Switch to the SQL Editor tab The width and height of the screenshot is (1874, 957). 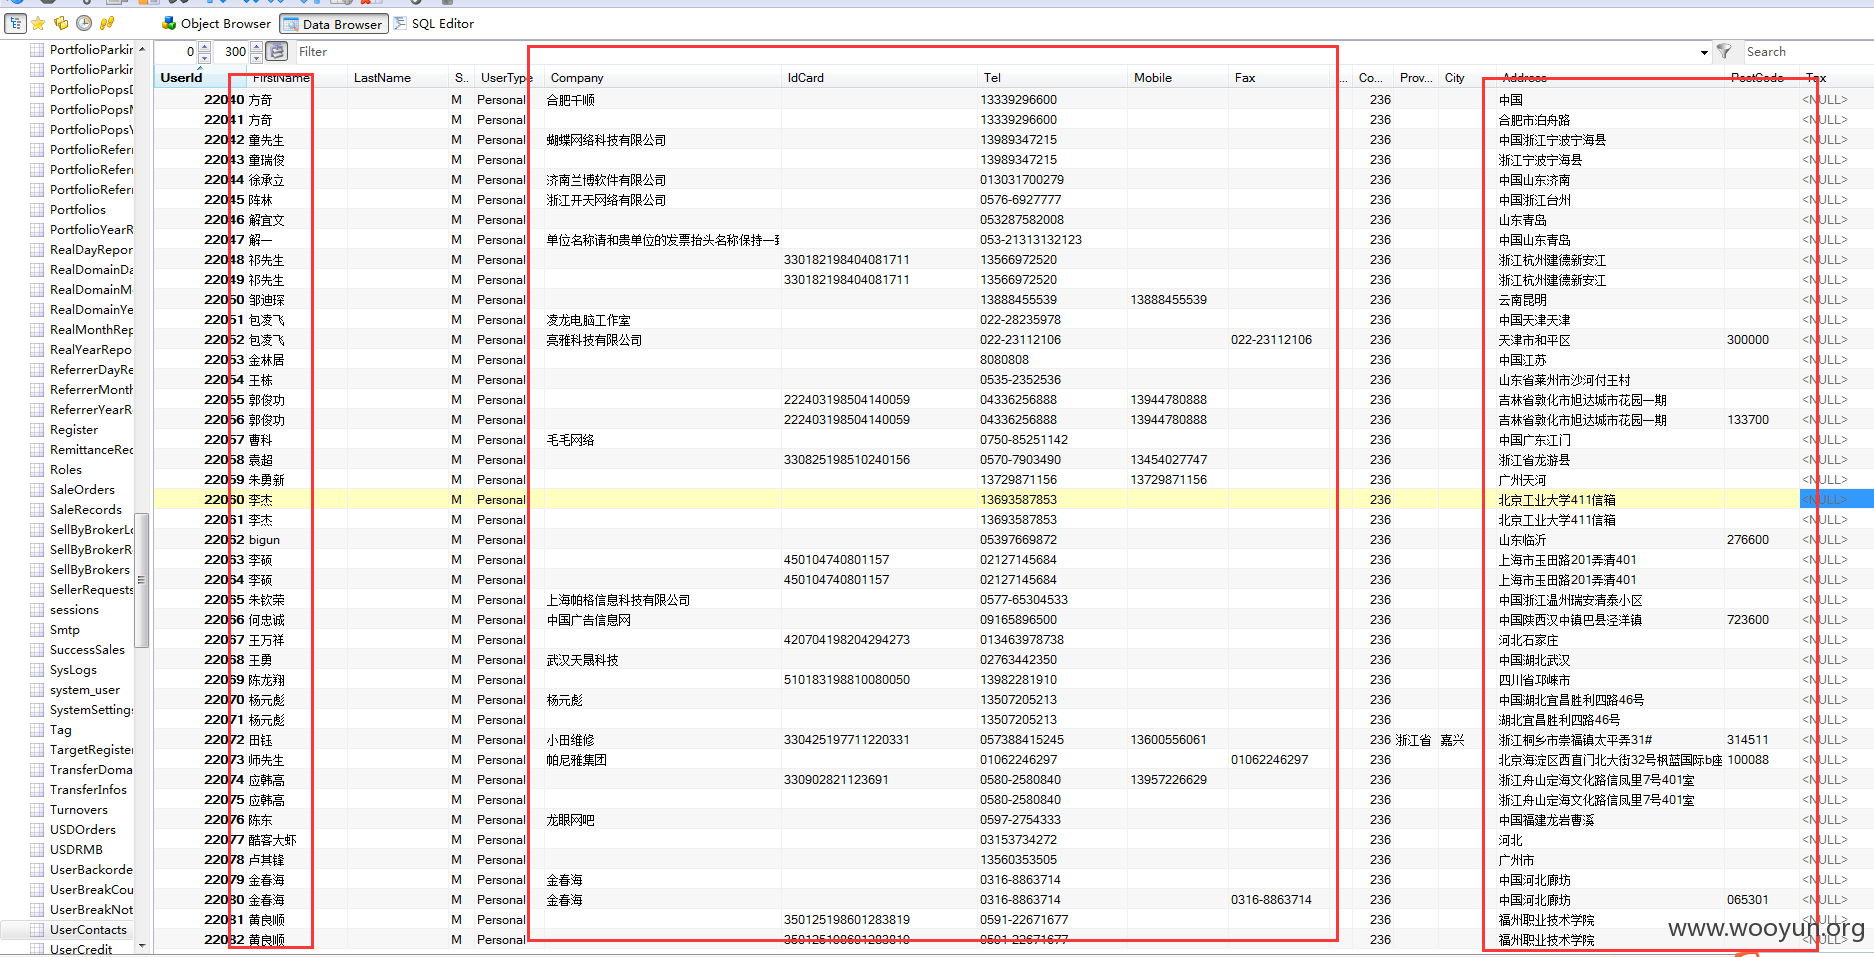click(434, 23)
